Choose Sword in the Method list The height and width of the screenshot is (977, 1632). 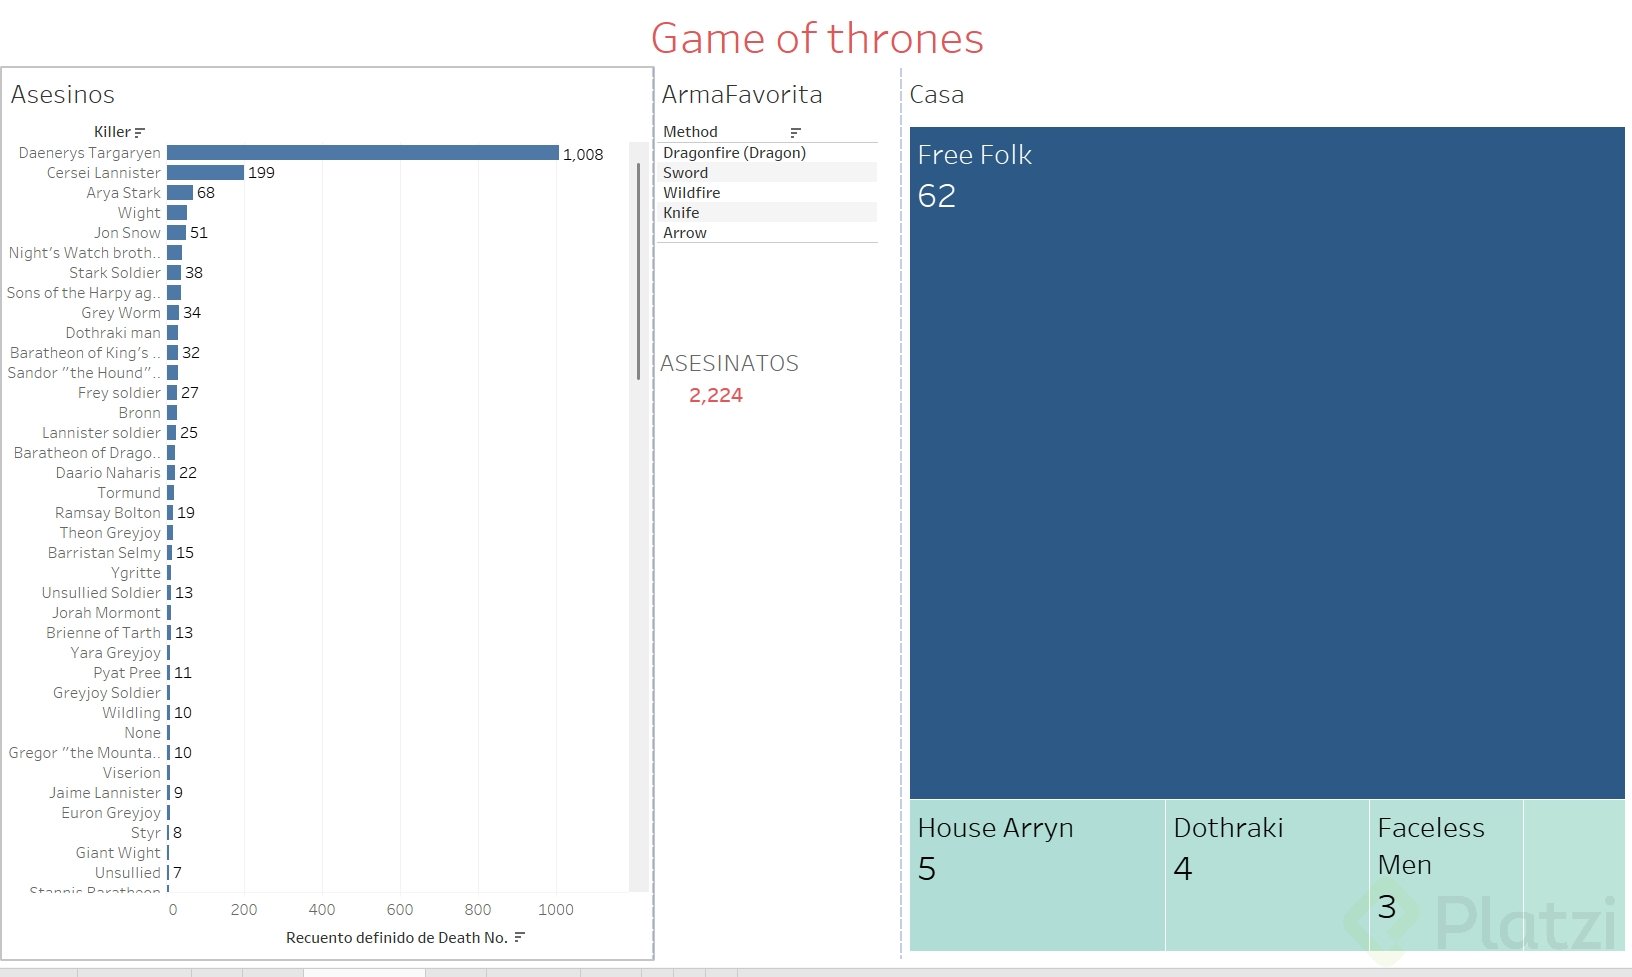click(x=686, y=173)
